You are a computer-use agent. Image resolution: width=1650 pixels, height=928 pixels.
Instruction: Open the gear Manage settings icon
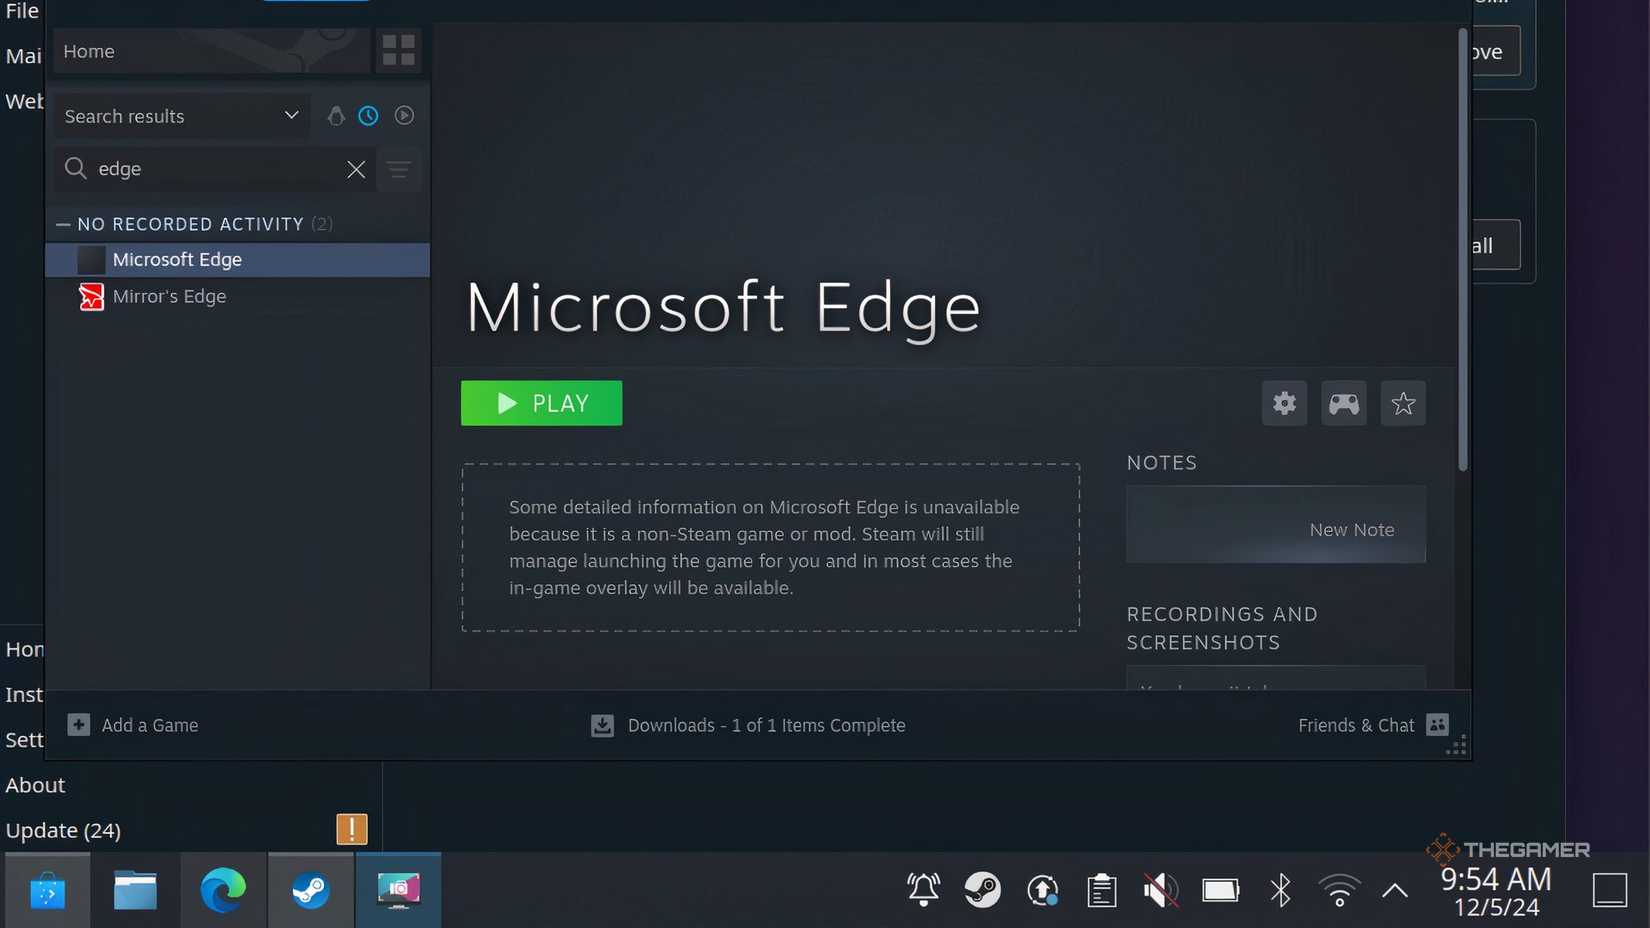1284,403
